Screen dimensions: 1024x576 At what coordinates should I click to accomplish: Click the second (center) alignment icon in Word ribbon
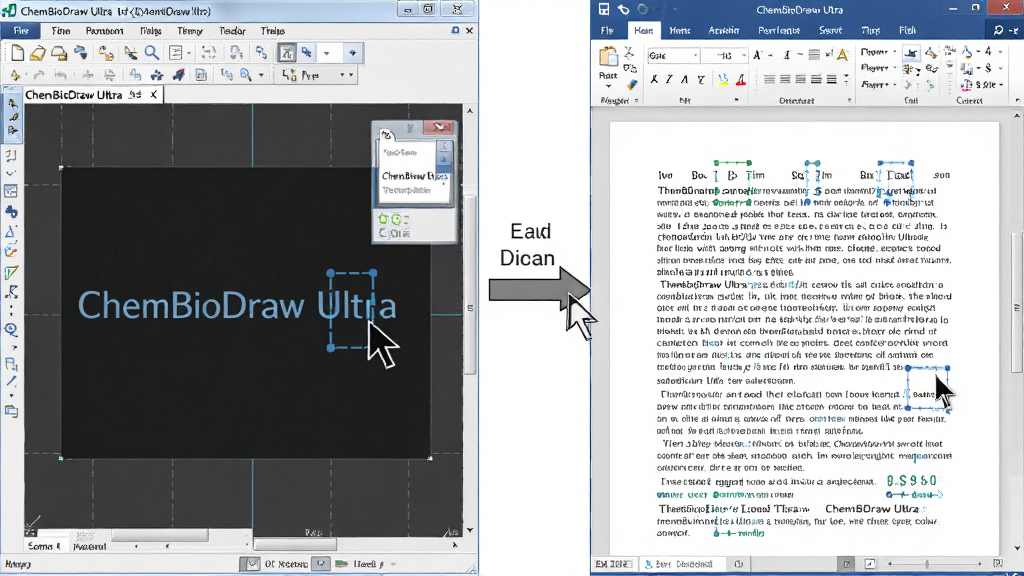click(785, 80)
